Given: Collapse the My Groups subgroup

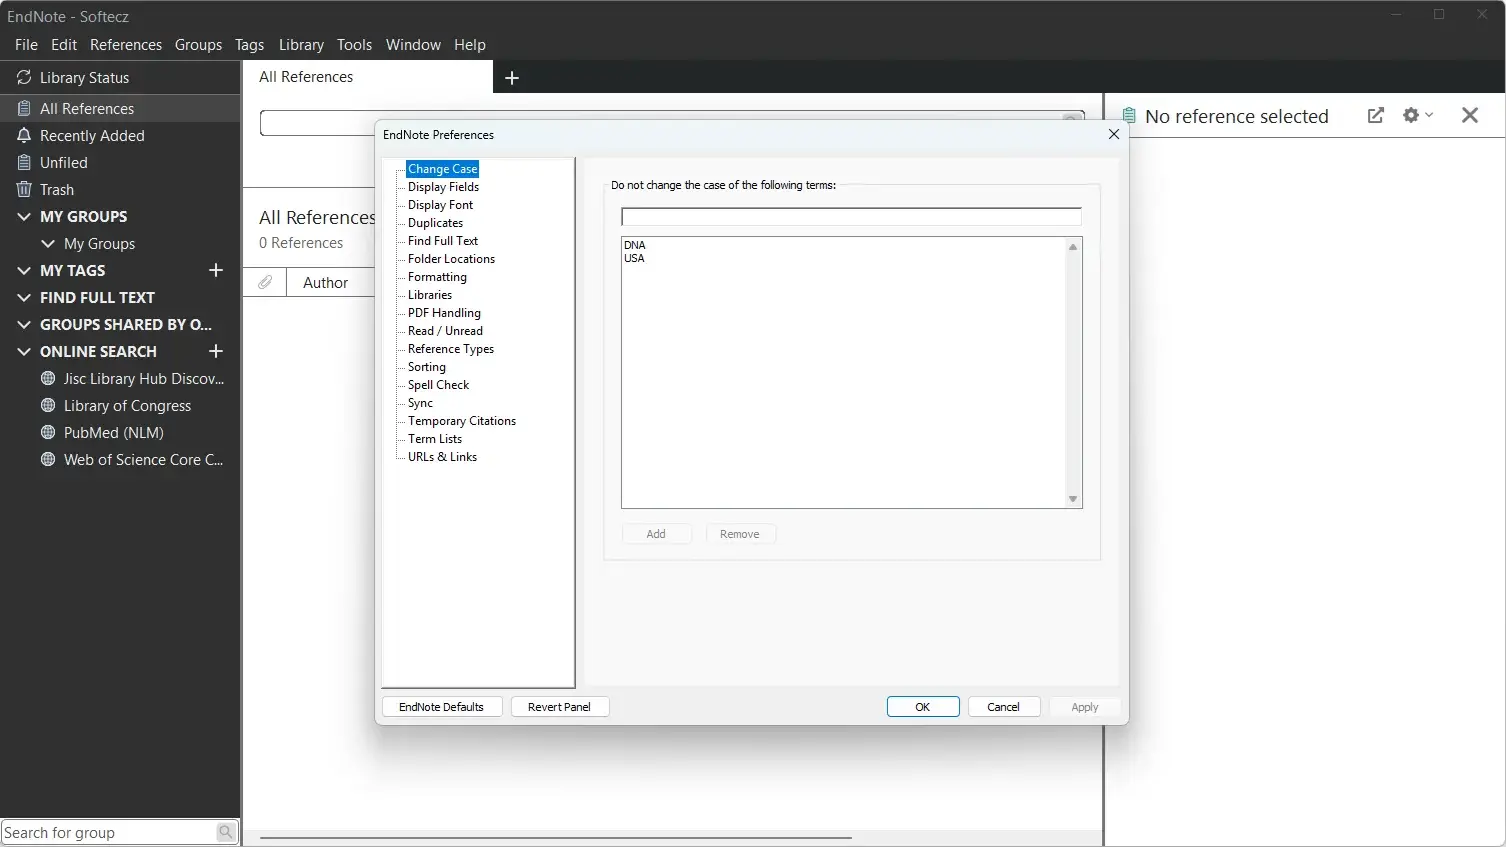Looking at the screenshot, I should (48, 243).
